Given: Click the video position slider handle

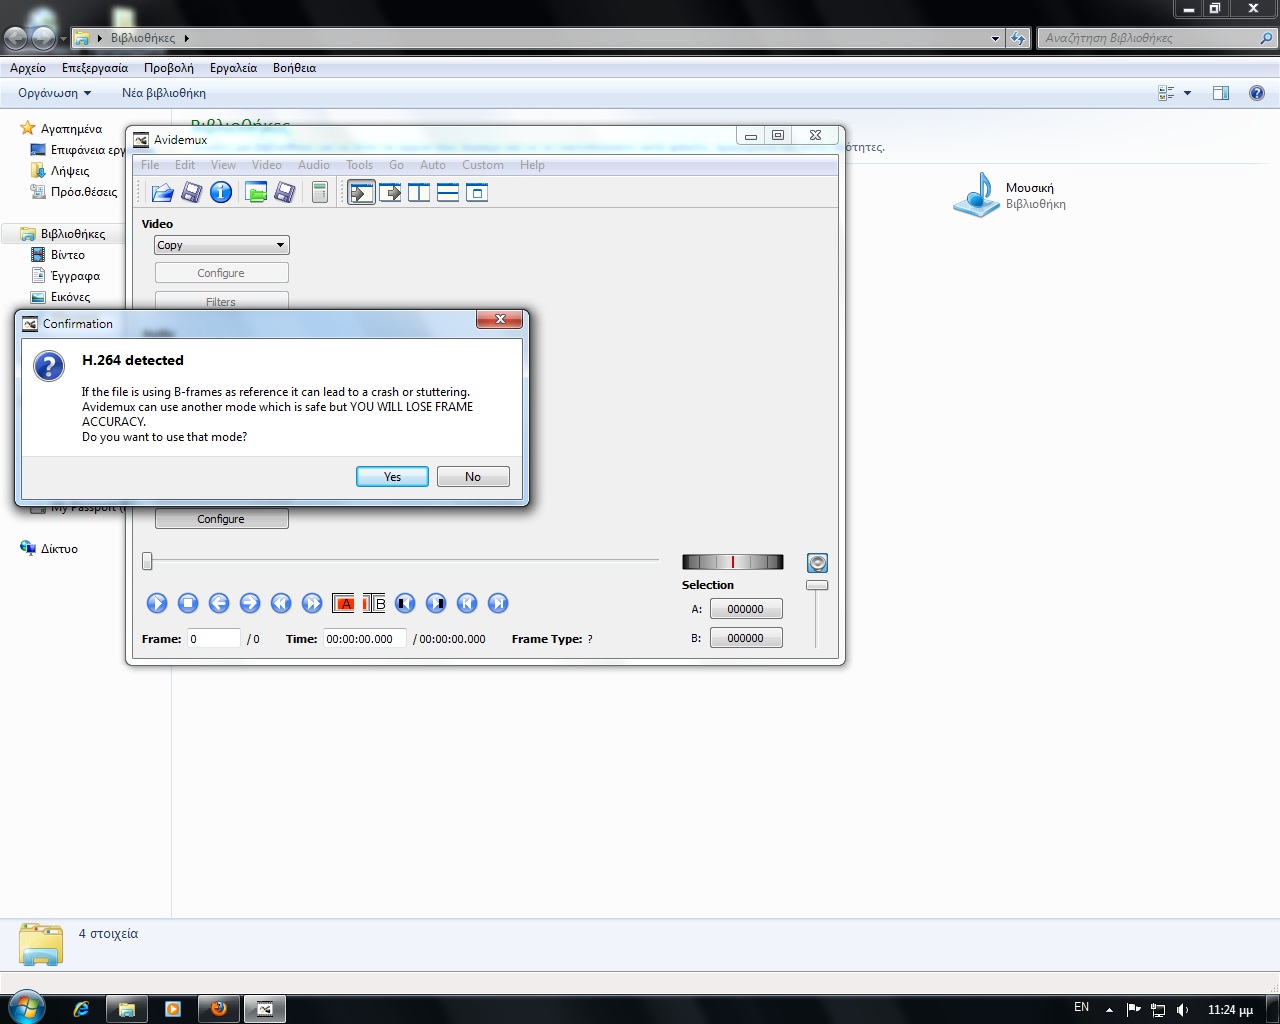Looking at the screenshot, I should [x=147, y=561].
